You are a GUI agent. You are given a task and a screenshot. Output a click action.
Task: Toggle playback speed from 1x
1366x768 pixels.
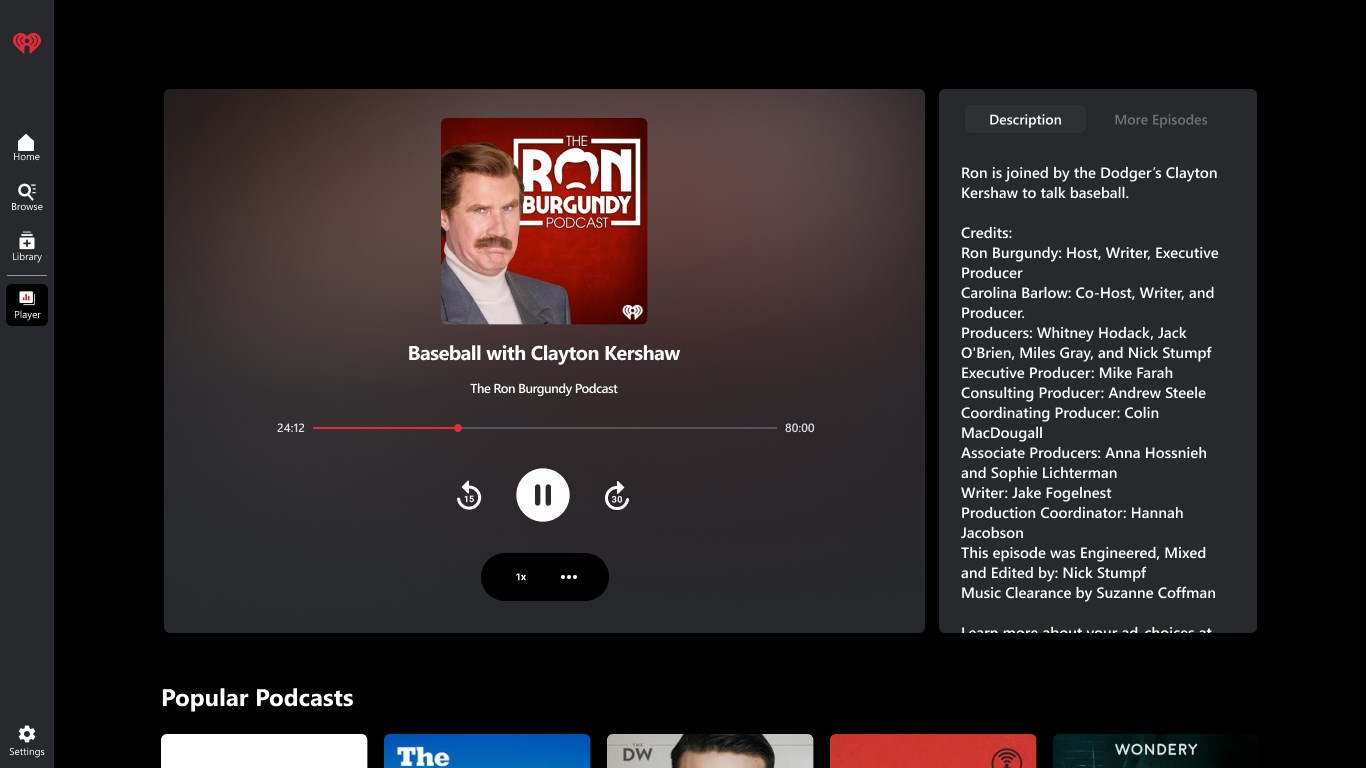pos(520,577)
